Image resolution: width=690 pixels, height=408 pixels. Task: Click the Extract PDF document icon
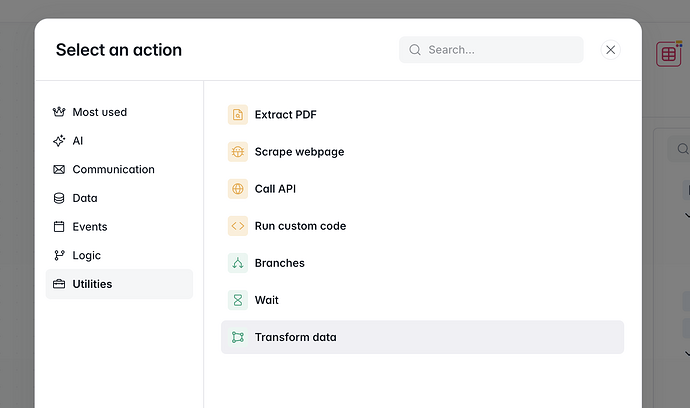[237, 115]
